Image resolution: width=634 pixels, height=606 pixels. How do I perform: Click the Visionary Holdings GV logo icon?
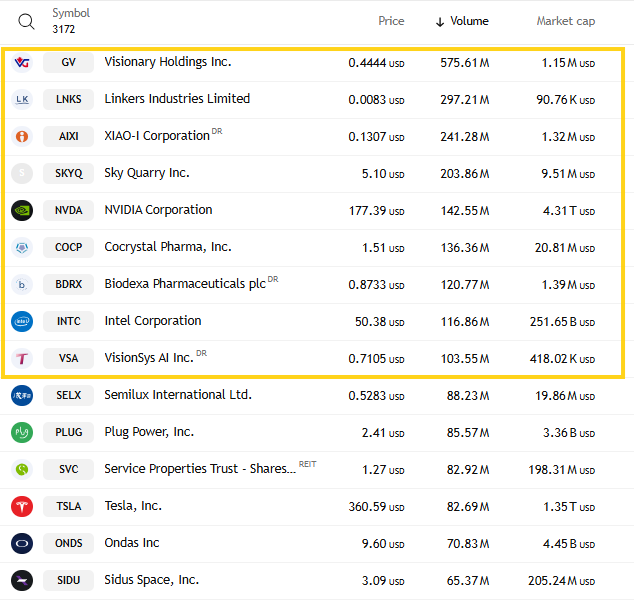coord(22,63)
